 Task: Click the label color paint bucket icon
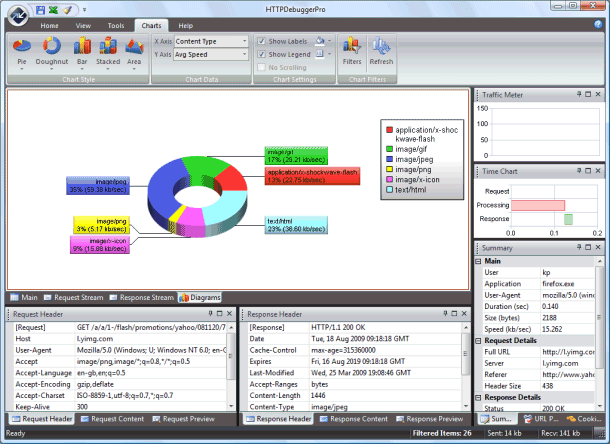[x=320, y=40]
